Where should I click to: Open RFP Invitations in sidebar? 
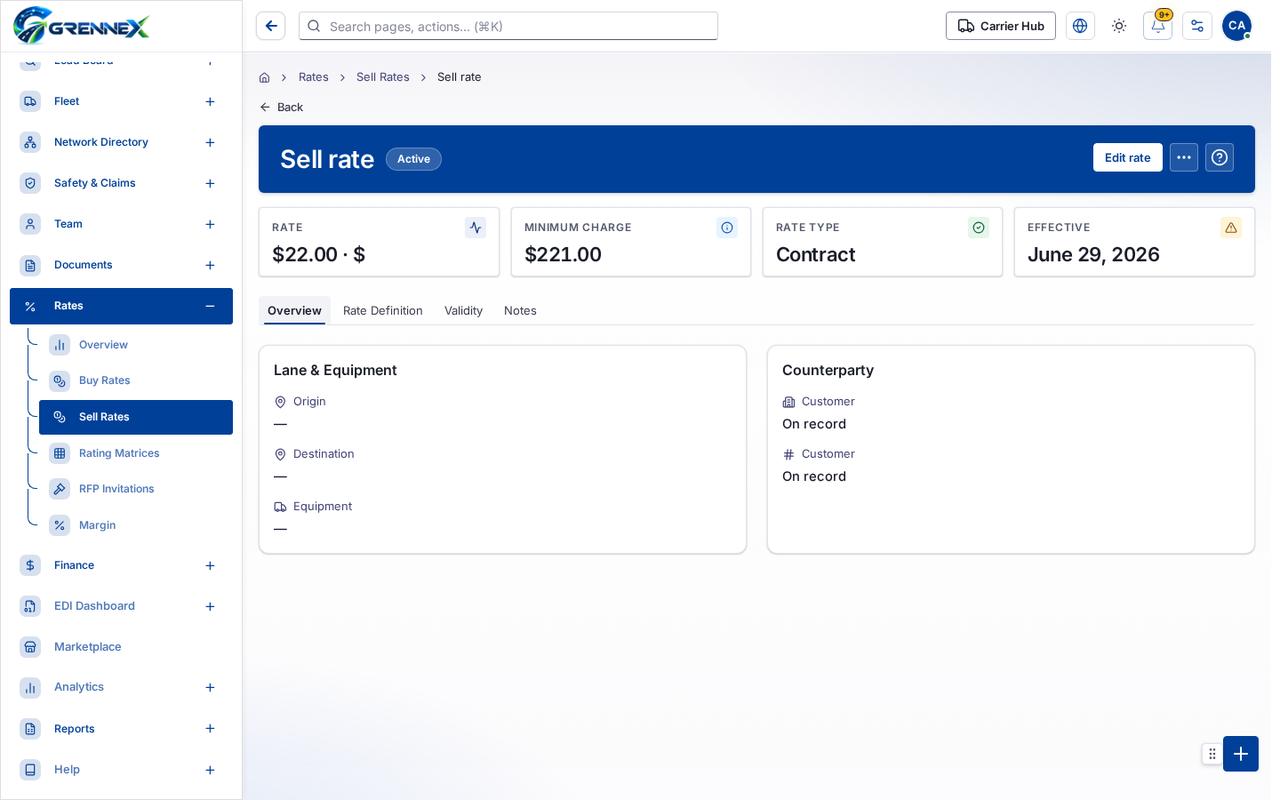(x=136, y=489)
